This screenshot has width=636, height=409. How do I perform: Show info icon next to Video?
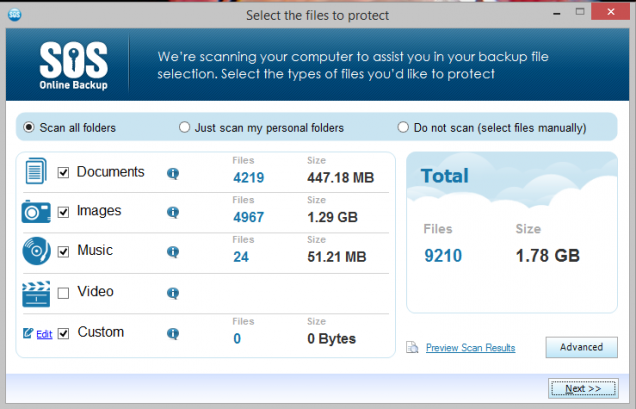pyautogui.click(x=172, y=293)
